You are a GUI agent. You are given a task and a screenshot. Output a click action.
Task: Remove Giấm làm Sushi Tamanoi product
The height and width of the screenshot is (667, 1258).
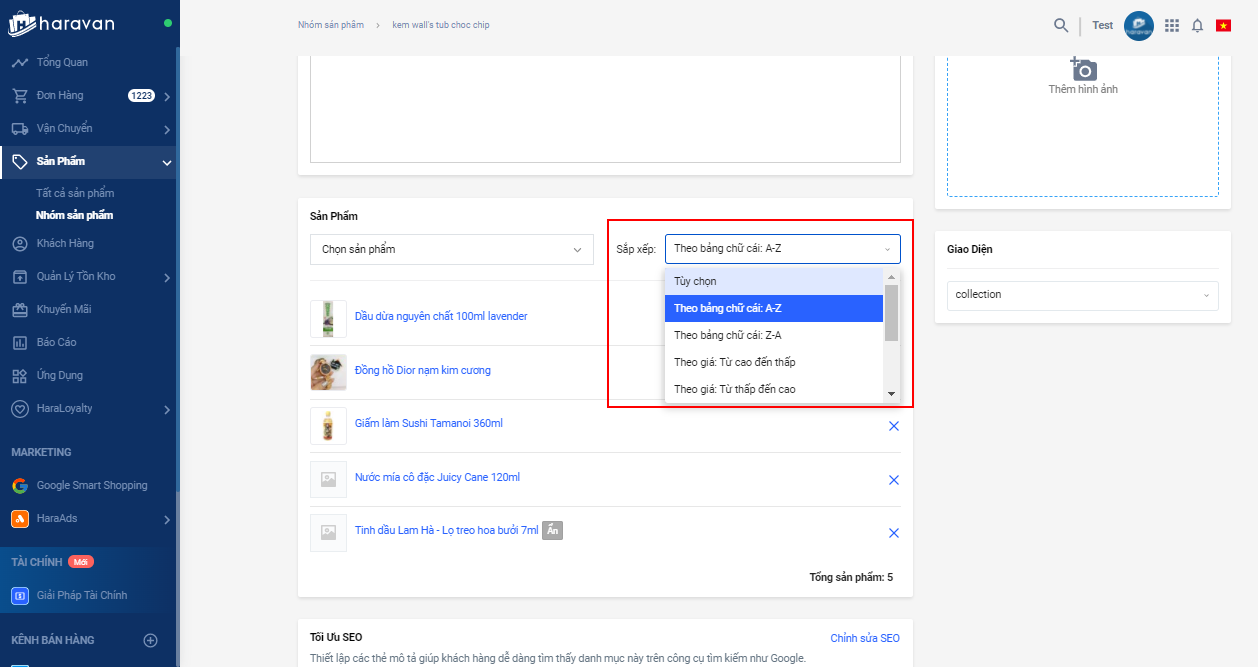pos(894,426)
